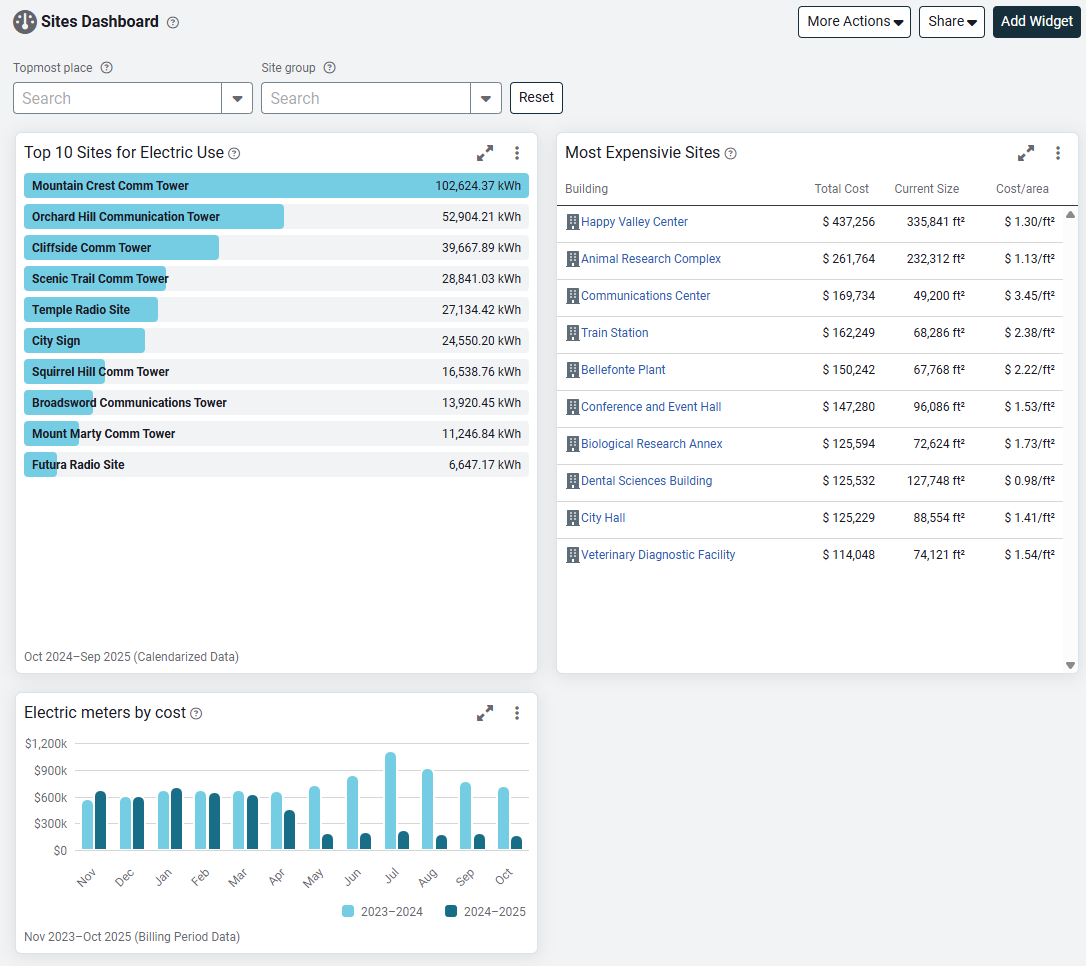Click the Add Widget button
The width and height of the screenshot is (1086, 966).
point(1037,22)
